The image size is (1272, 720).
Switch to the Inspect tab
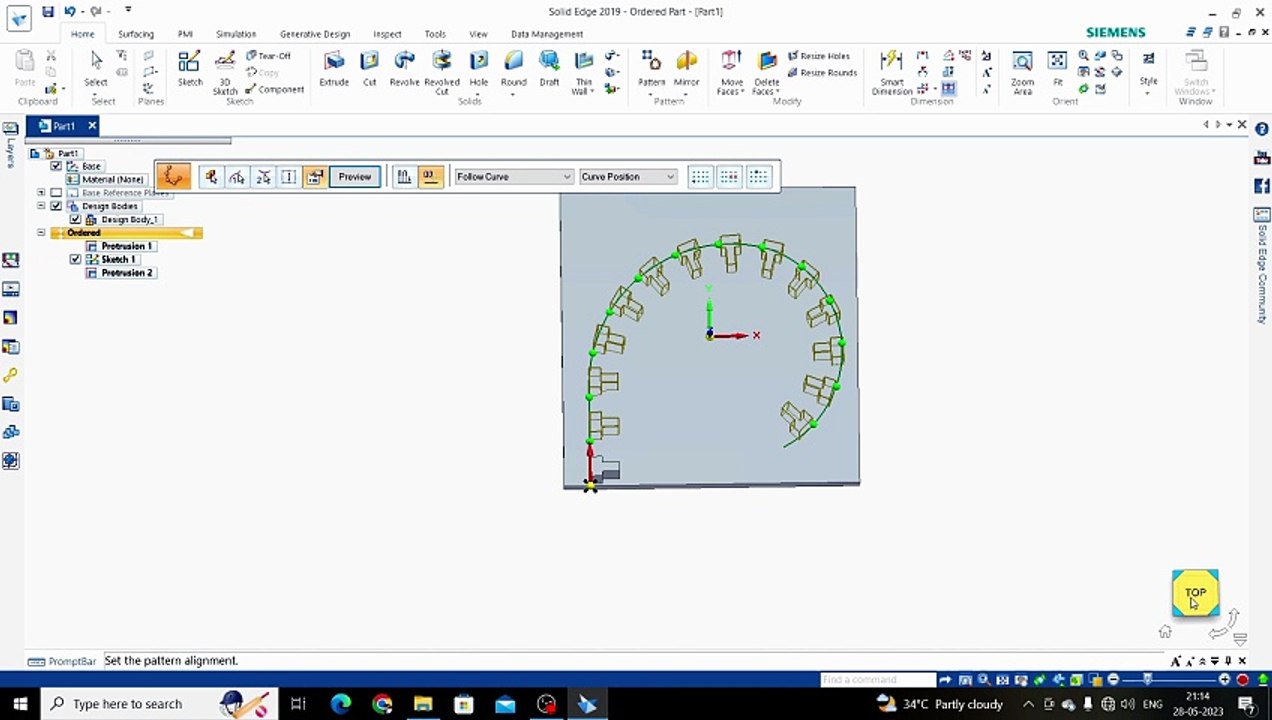click(387, 34)
